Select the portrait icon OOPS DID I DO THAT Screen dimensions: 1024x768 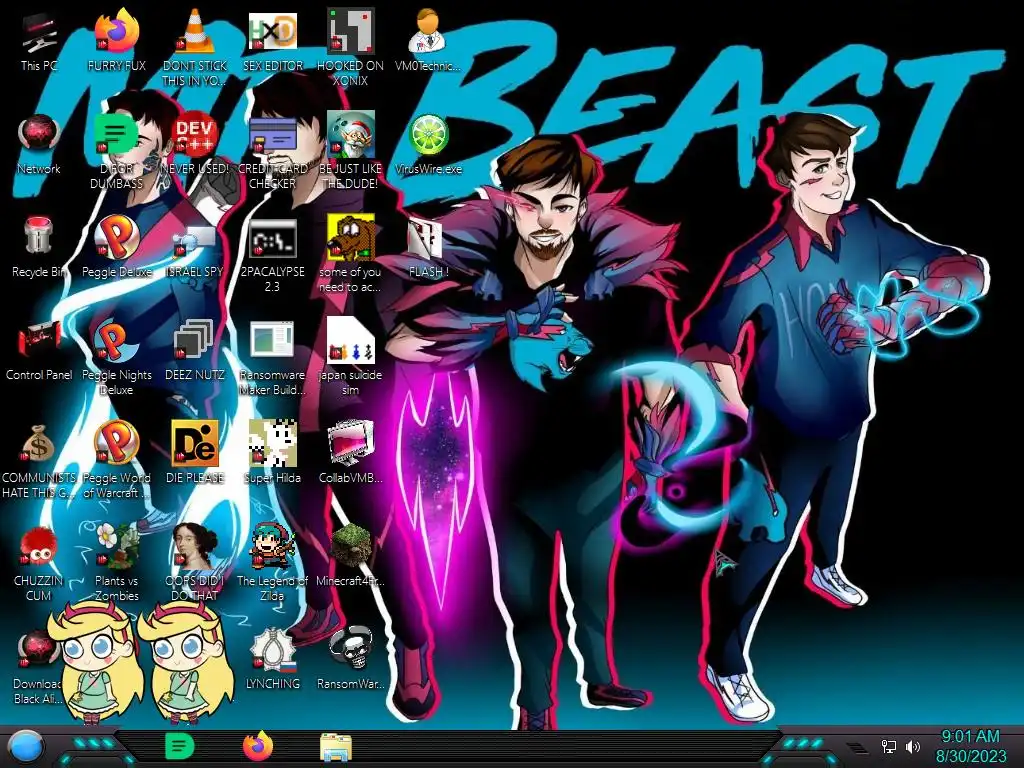click(194, 546)
